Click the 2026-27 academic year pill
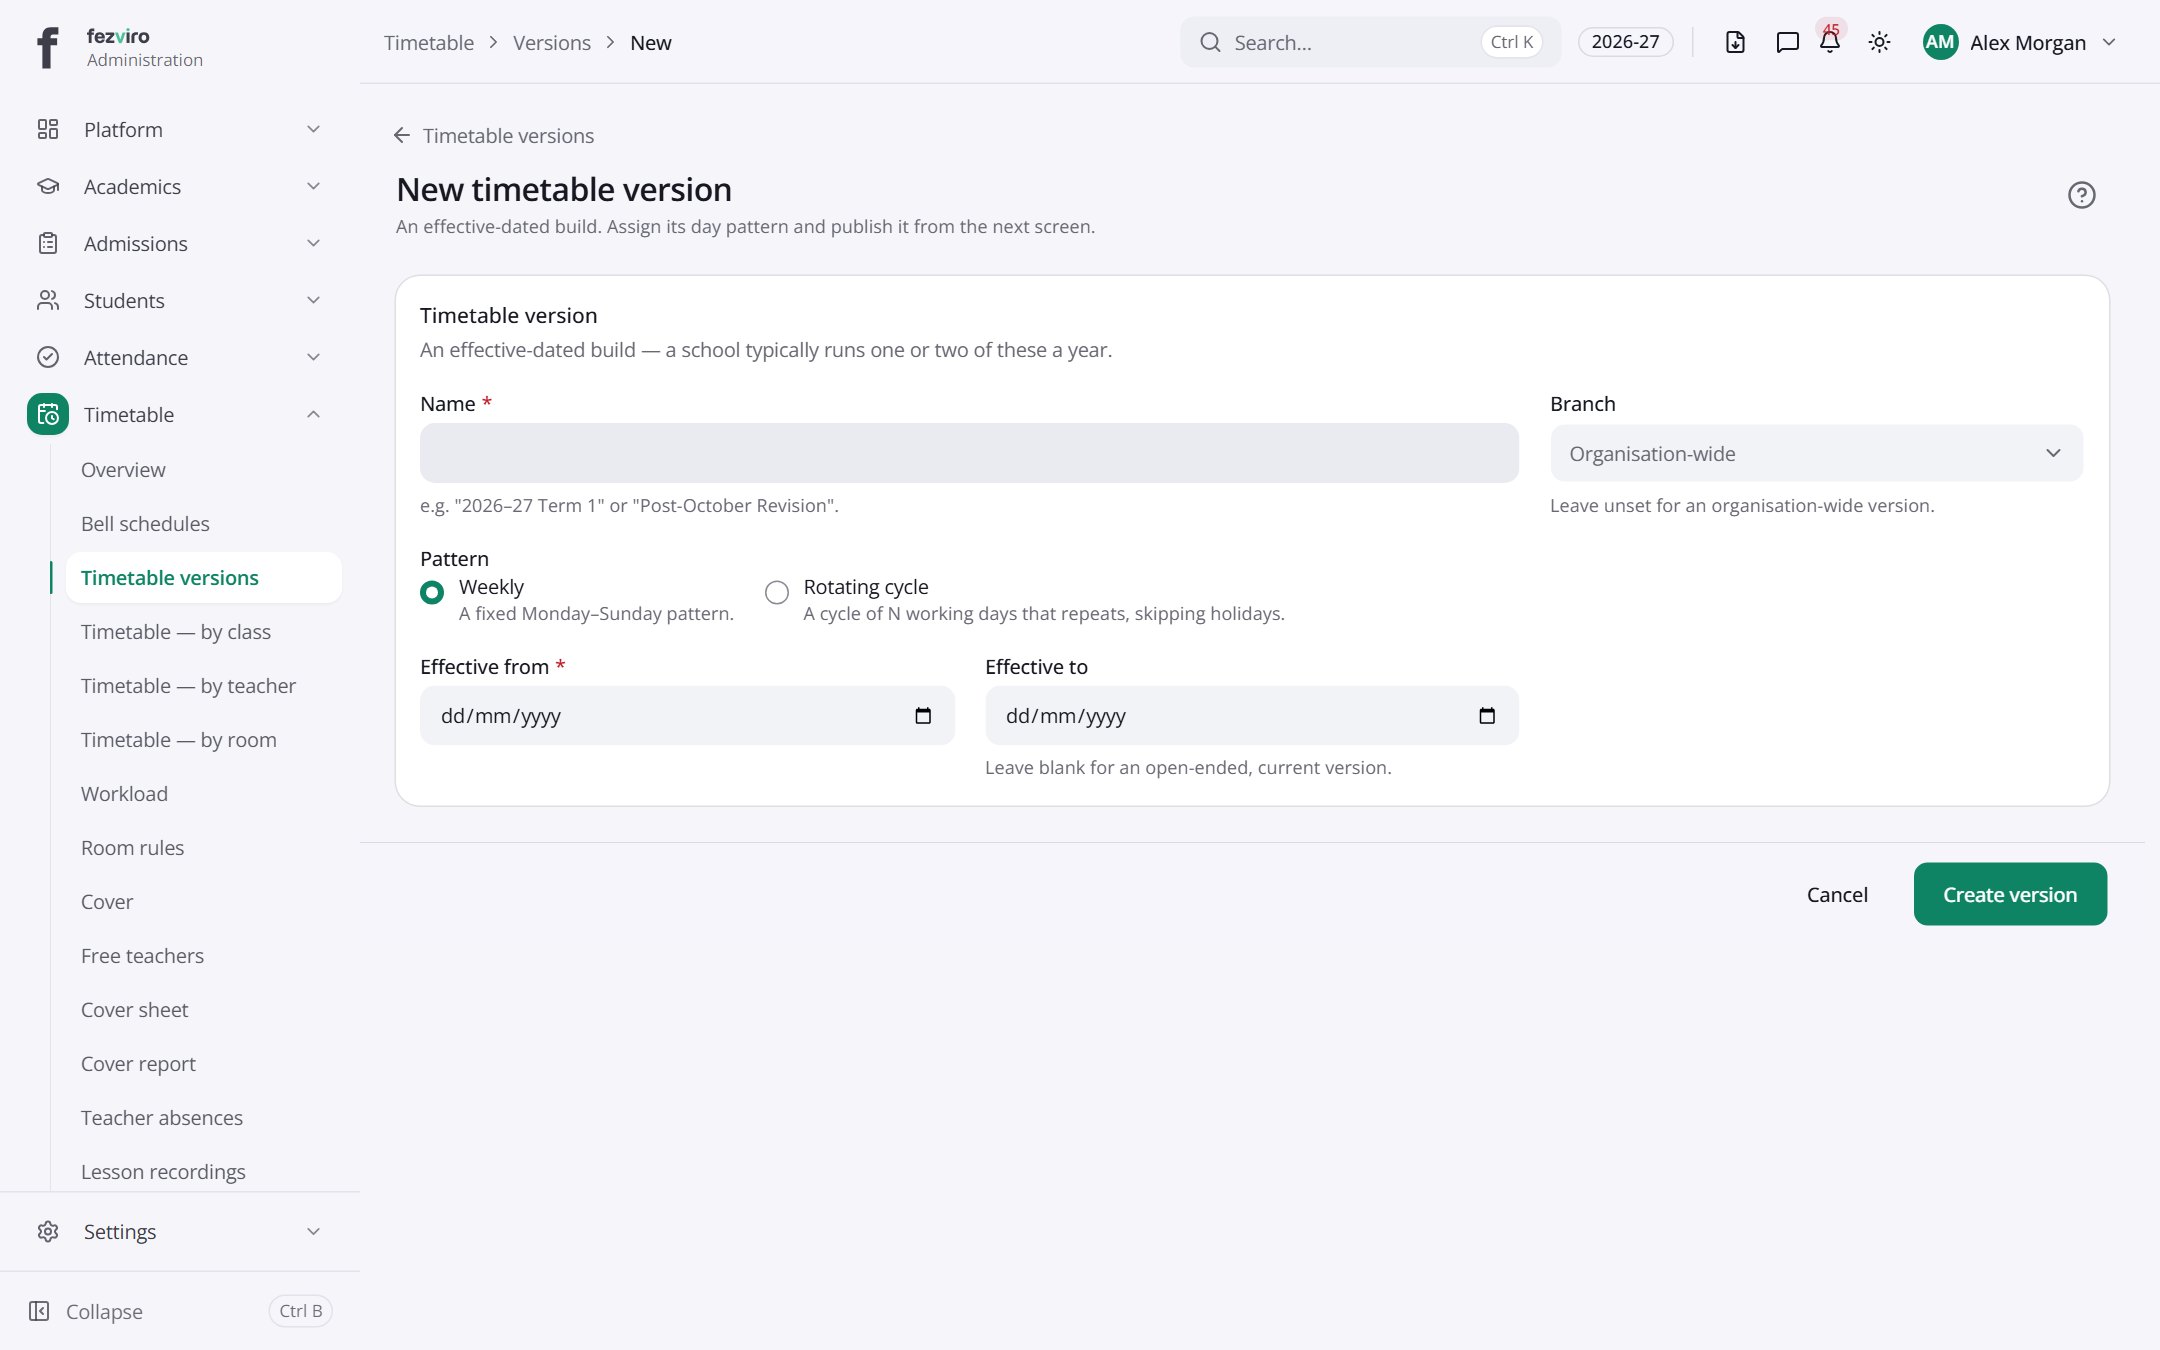 (1625, 42)
